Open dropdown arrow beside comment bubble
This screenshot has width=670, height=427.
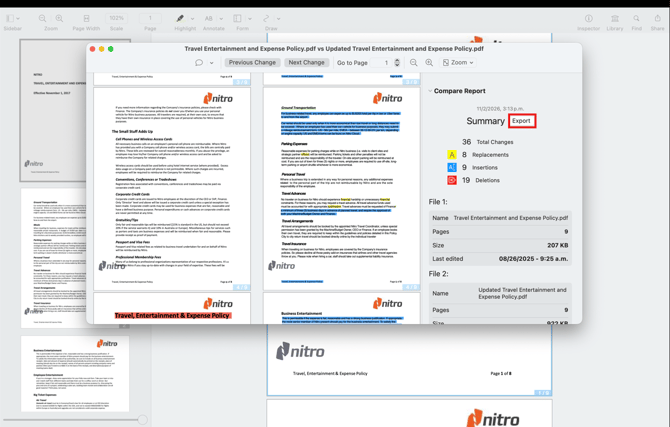pyautogui.click(x=212, y=63)
